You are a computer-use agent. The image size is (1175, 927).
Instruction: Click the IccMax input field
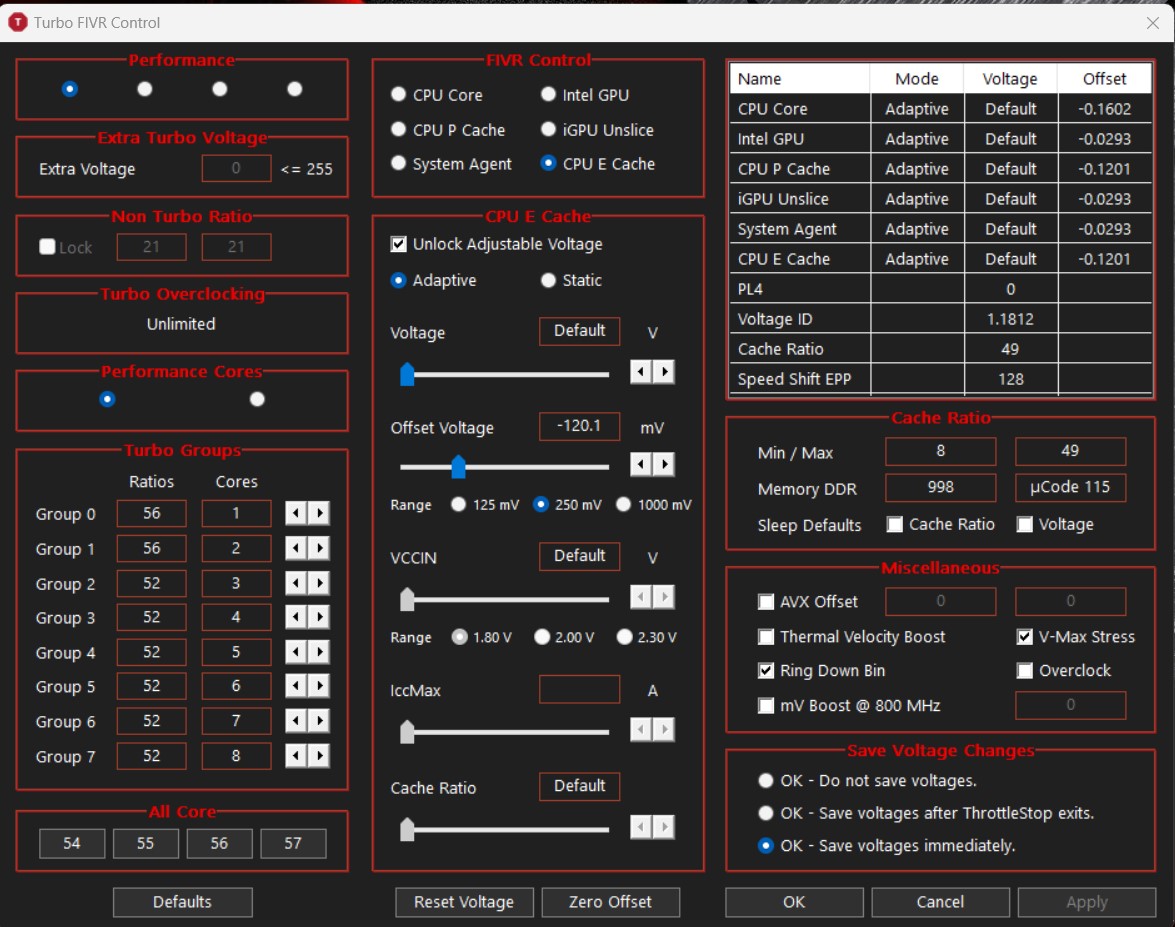tap(579, 688)
